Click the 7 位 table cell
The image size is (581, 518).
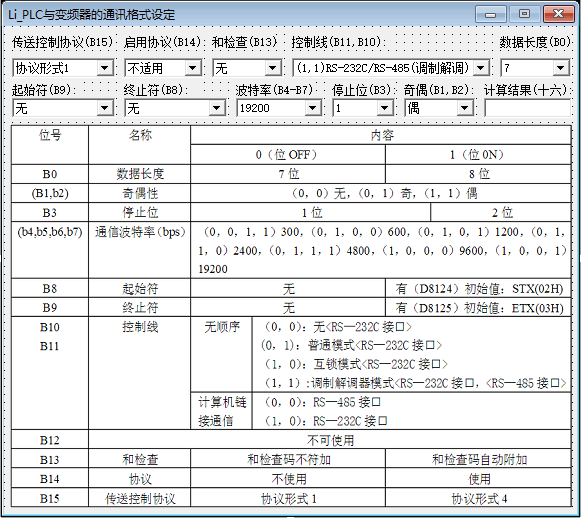coord(288,174)
